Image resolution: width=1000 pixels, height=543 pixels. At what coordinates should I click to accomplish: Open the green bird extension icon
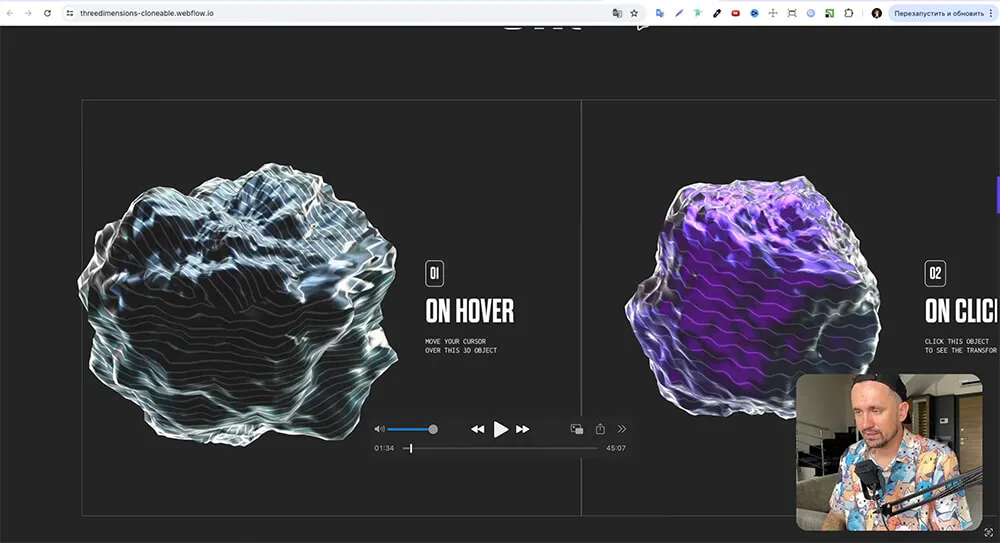click(x=698, y=13)
